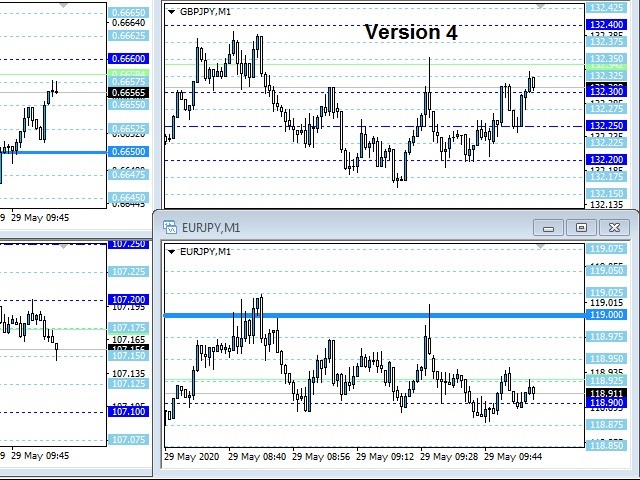The width and height of the screenshot is (640, 480).
Task: Click the 118.875 price label
Action: point(607,425)
